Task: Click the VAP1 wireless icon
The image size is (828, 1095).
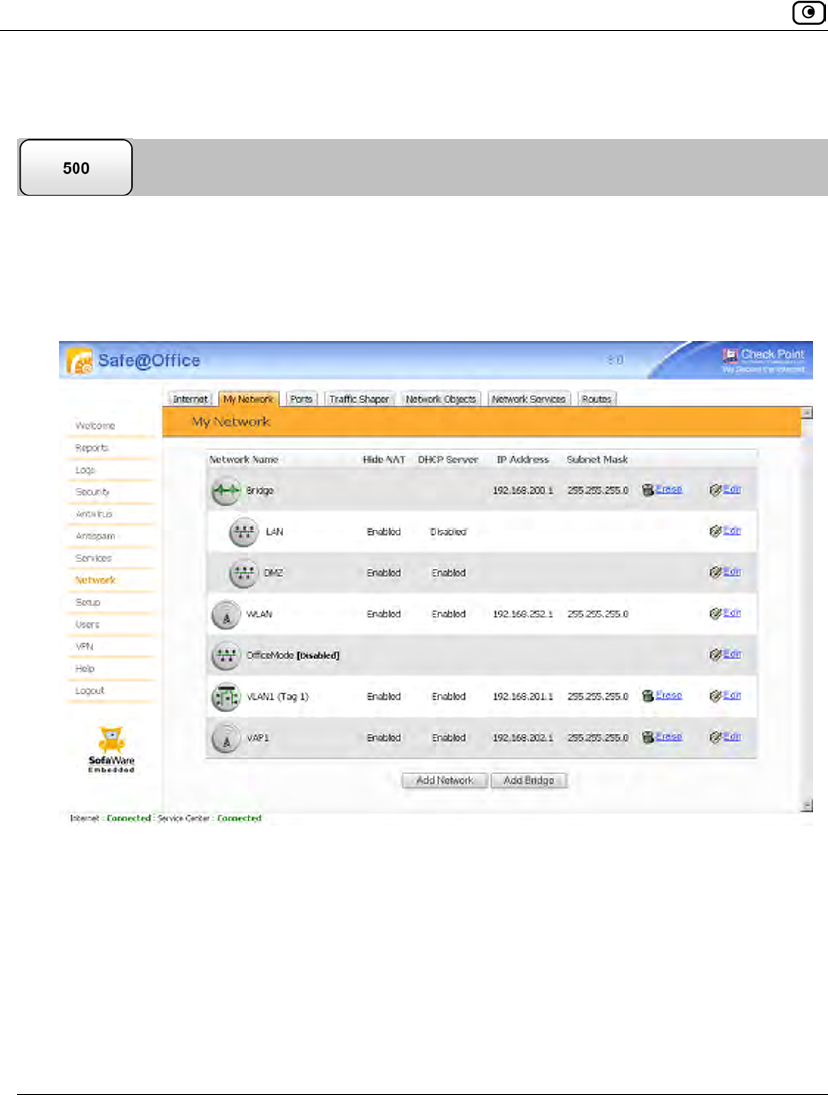Action: [x=226, y=738]
